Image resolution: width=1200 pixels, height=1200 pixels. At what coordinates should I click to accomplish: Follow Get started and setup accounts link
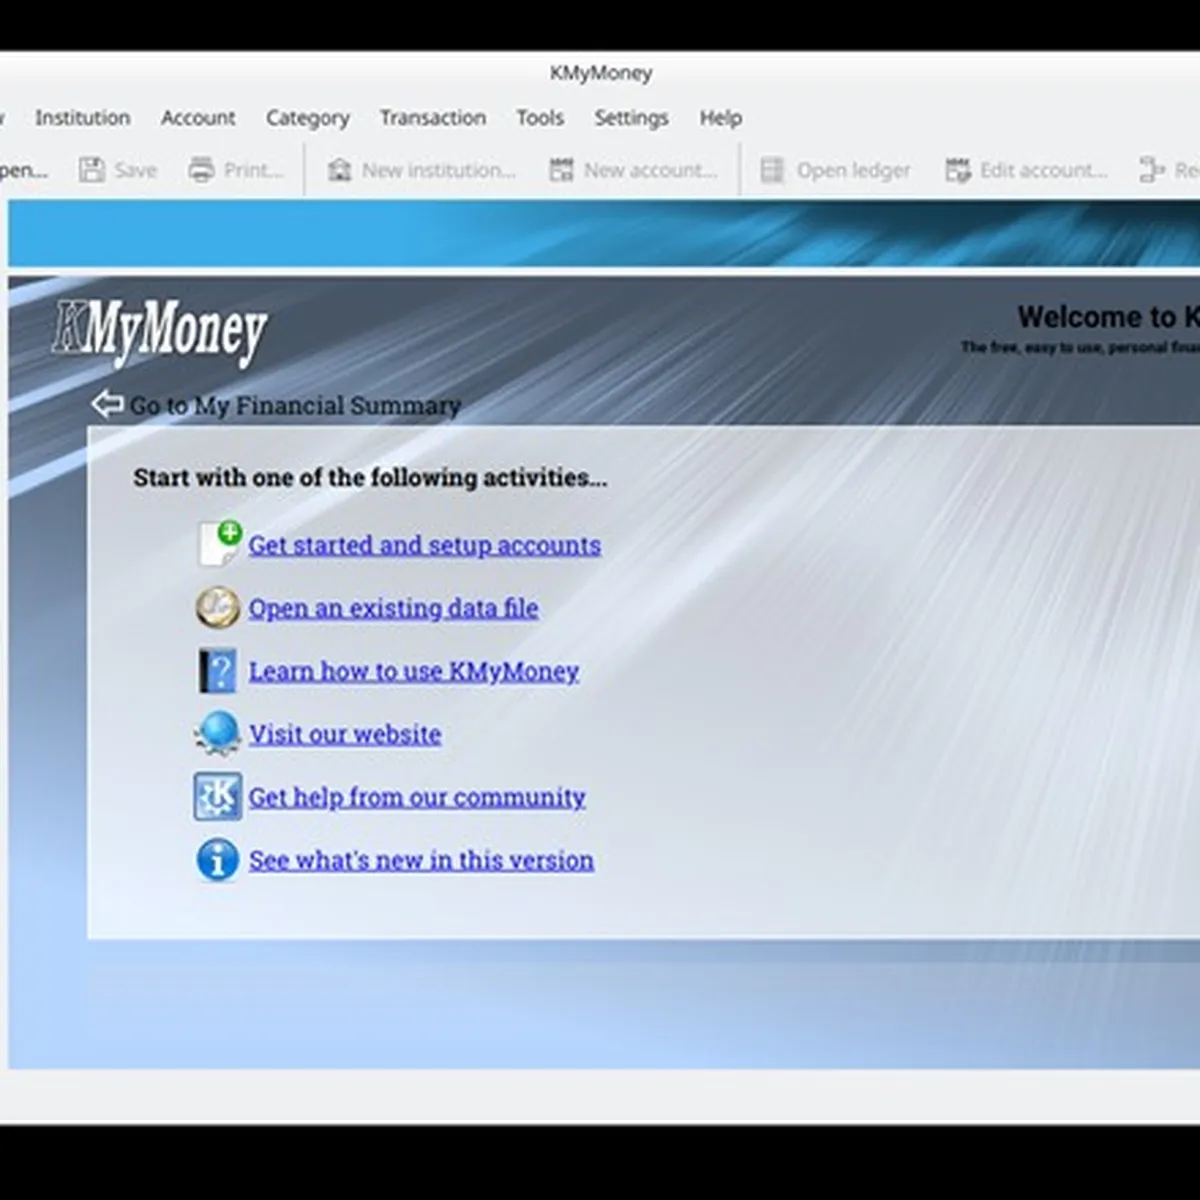click(x=425, y=546)
